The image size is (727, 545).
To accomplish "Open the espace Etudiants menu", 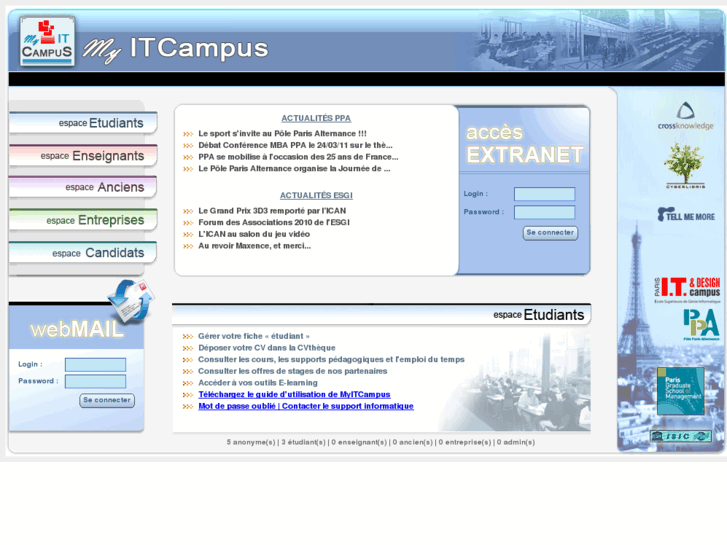I will 83,123.
